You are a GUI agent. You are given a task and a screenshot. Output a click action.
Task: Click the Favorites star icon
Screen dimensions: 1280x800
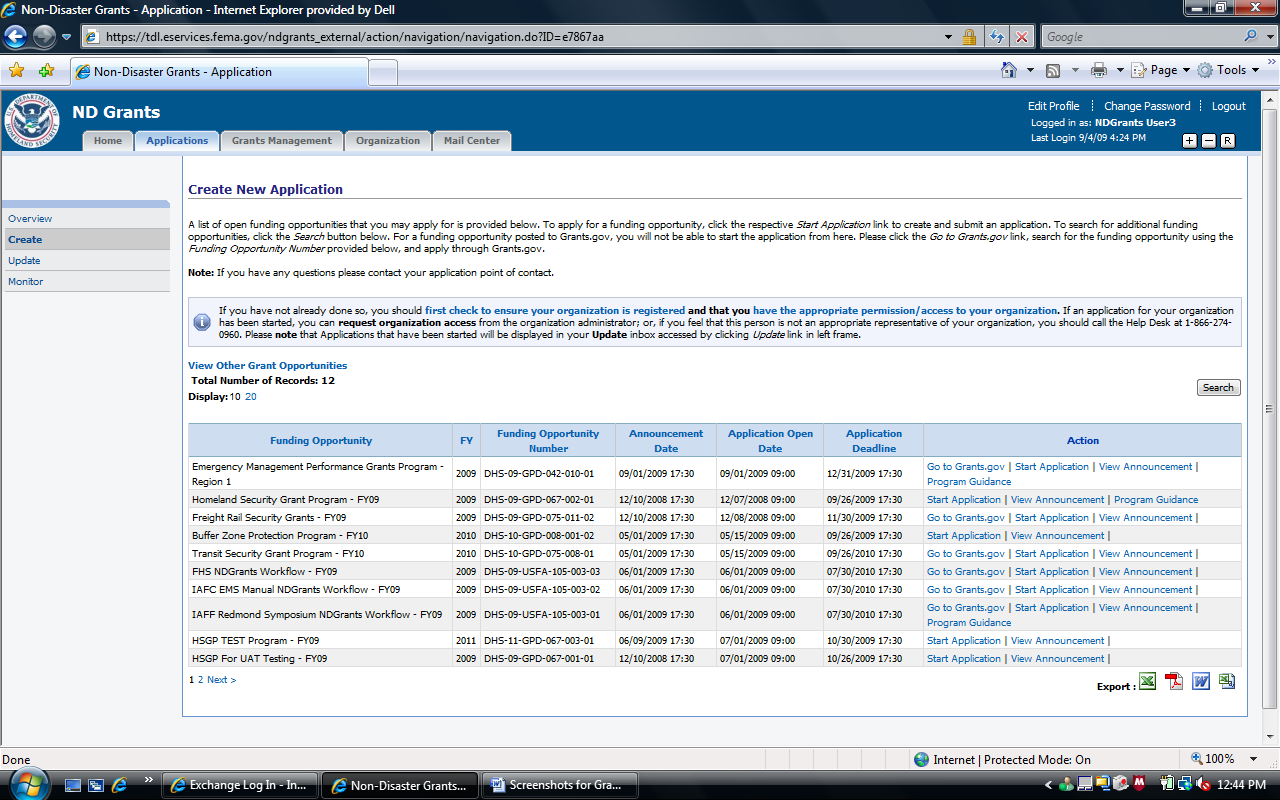[x=16, y=71]
